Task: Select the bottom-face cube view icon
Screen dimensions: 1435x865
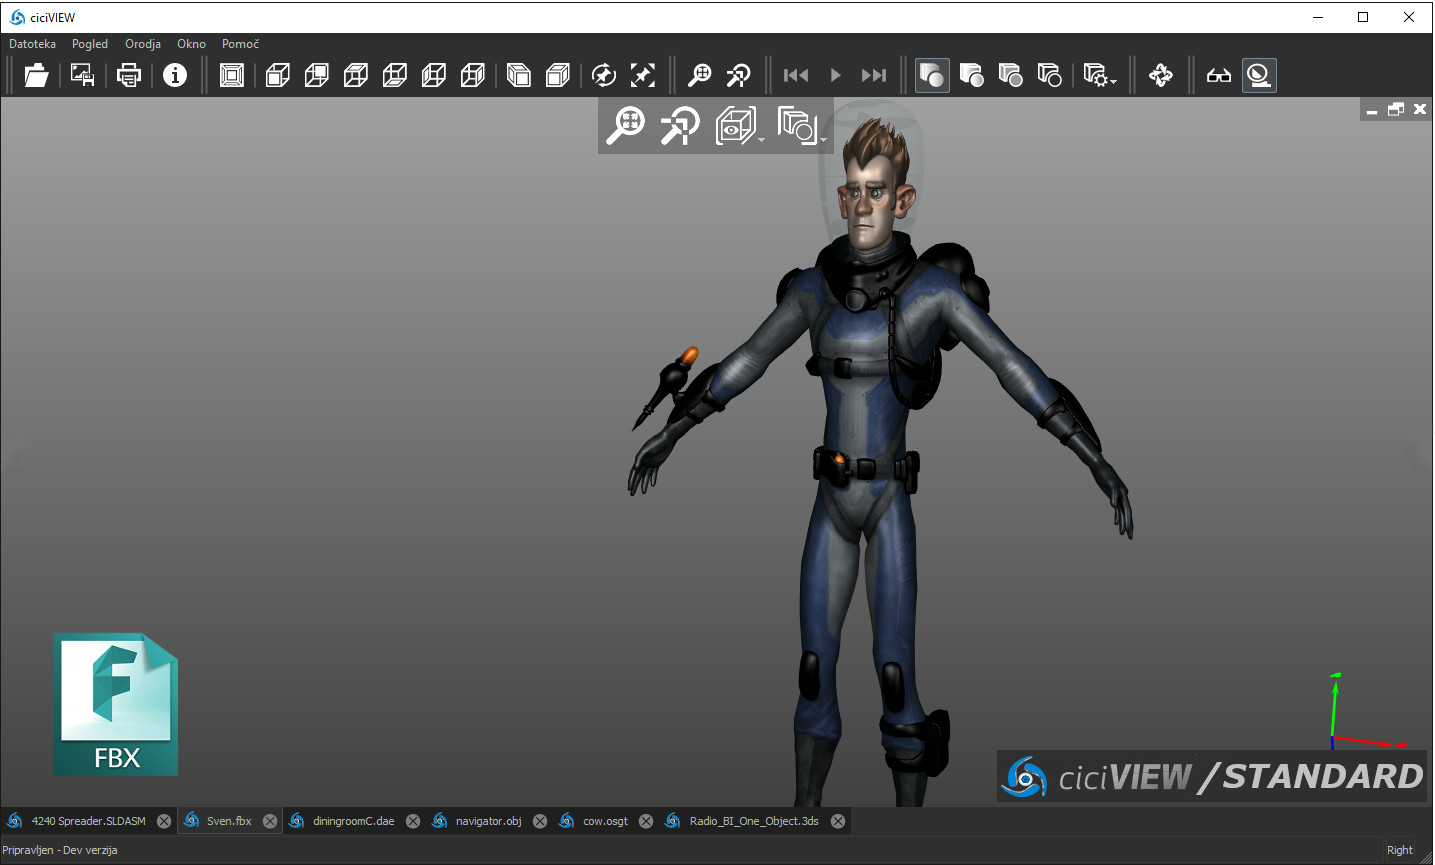Action: (x=395, y=75)
